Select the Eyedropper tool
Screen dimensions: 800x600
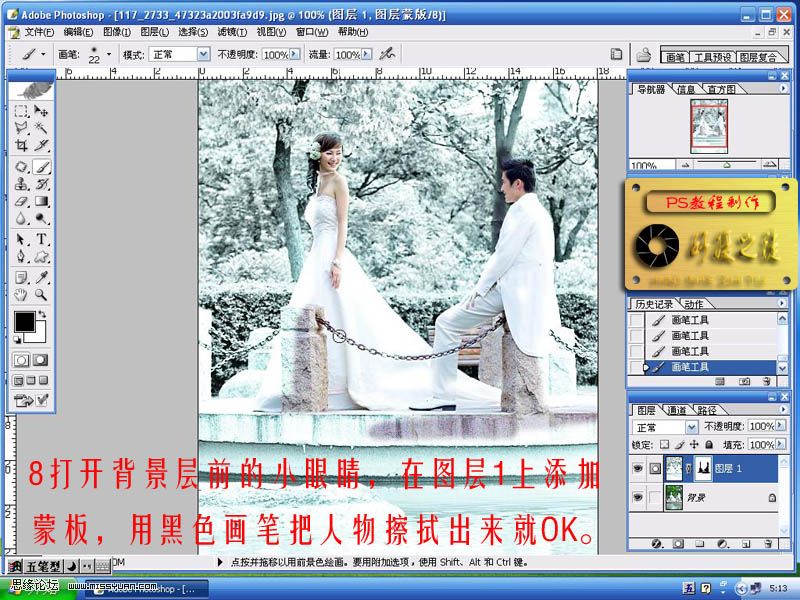pos(42,277)
